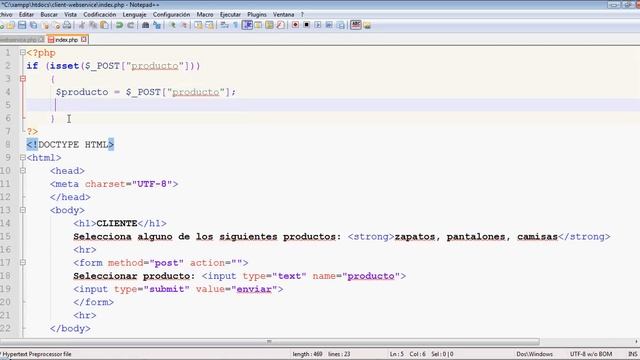Click the Dos\Windows line ending status
Image resolution: width=640 pixels, height=360 pixels.
click(534, 354)
